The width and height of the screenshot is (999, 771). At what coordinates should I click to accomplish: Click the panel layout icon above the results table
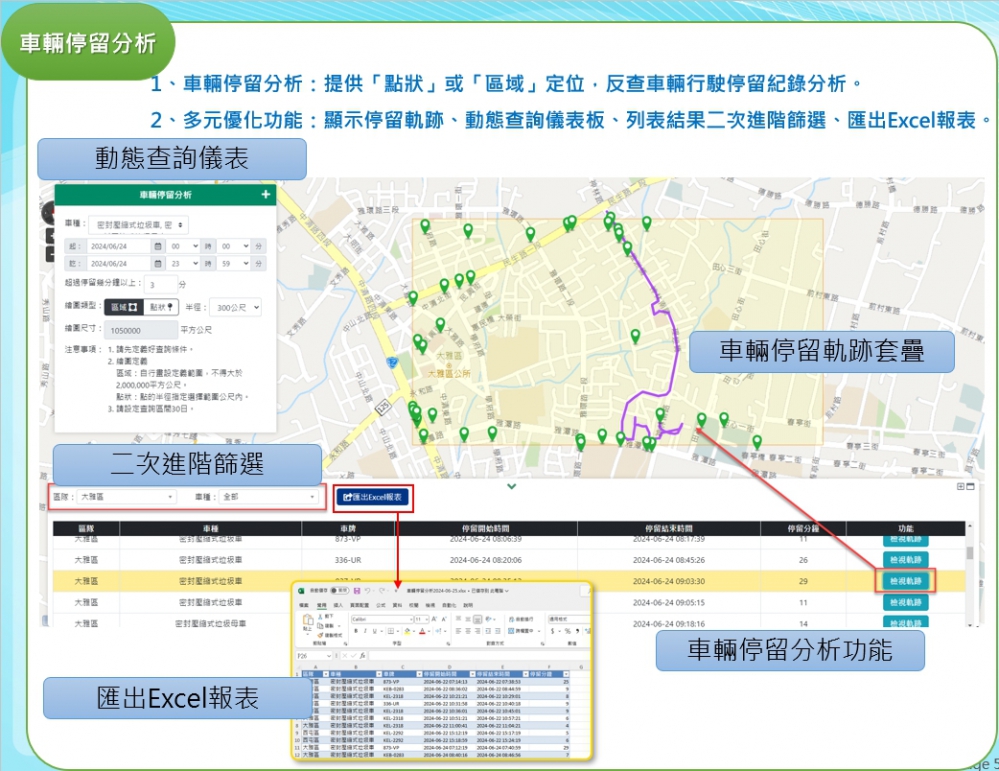point(964,487)
